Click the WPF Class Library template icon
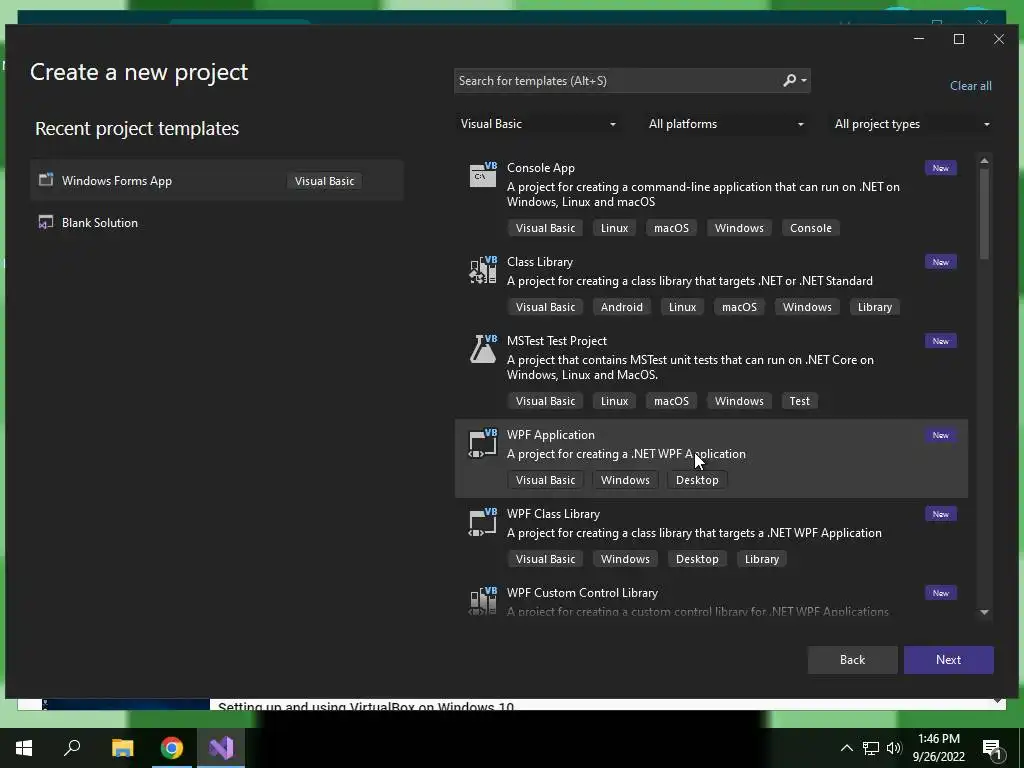This screenshot has width=1024, height=768. click(483, 522)
